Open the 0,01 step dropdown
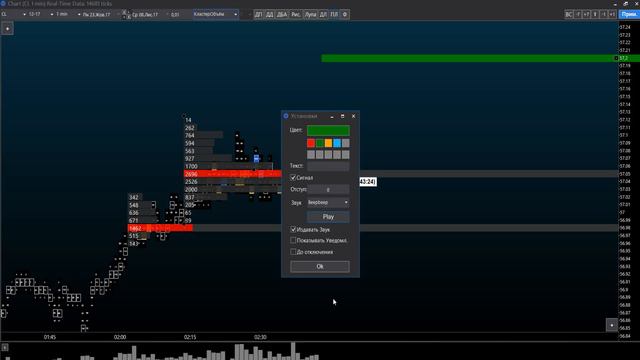 click(175, 14)
